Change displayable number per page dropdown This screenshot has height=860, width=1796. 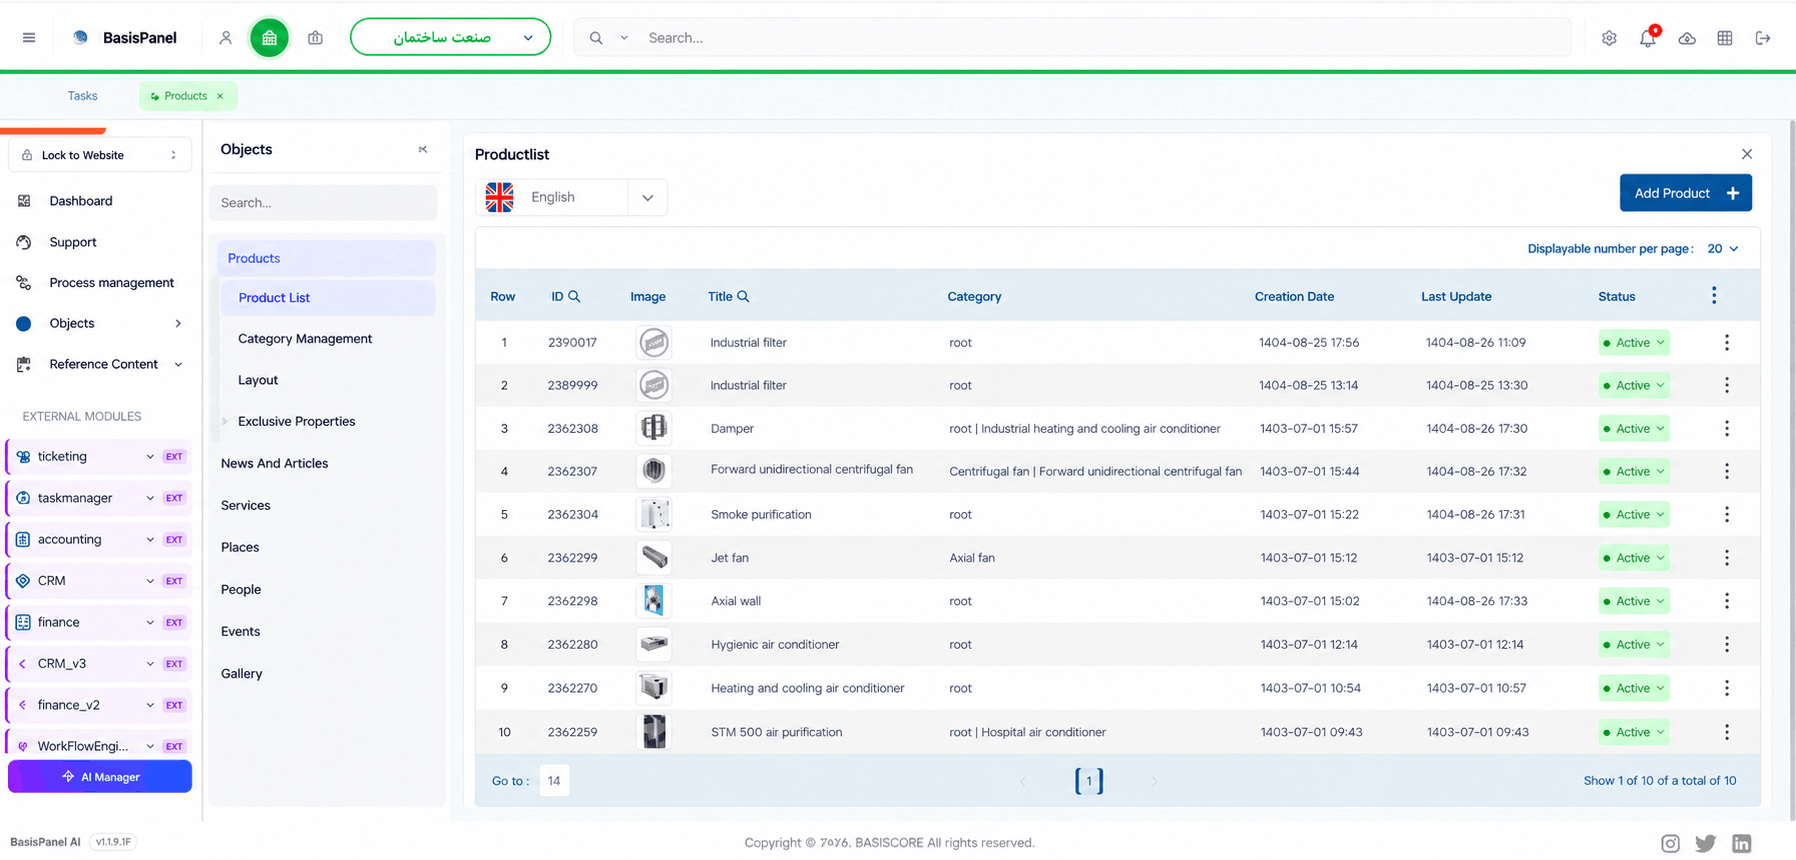coord(1722,249)
